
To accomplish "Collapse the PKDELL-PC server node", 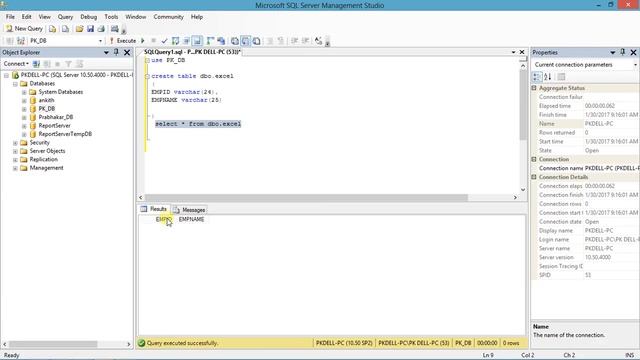I will tap(6, 75).
